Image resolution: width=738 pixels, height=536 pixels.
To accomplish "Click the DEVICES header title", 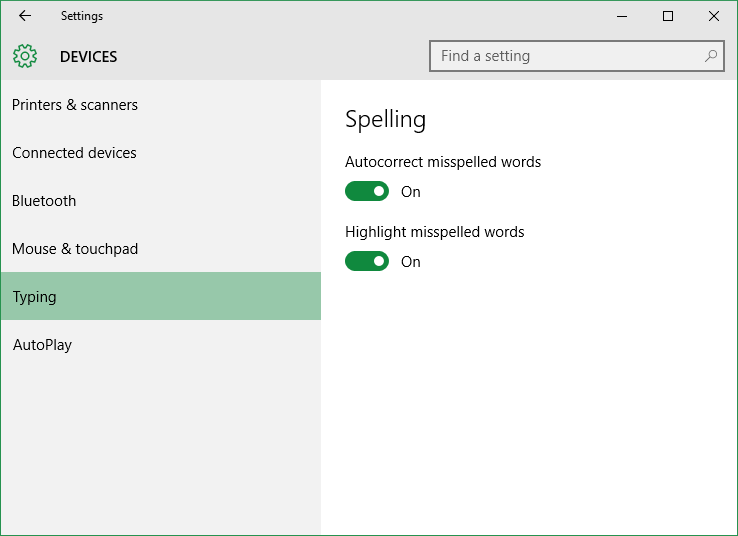I will click(x=88, y=56).
